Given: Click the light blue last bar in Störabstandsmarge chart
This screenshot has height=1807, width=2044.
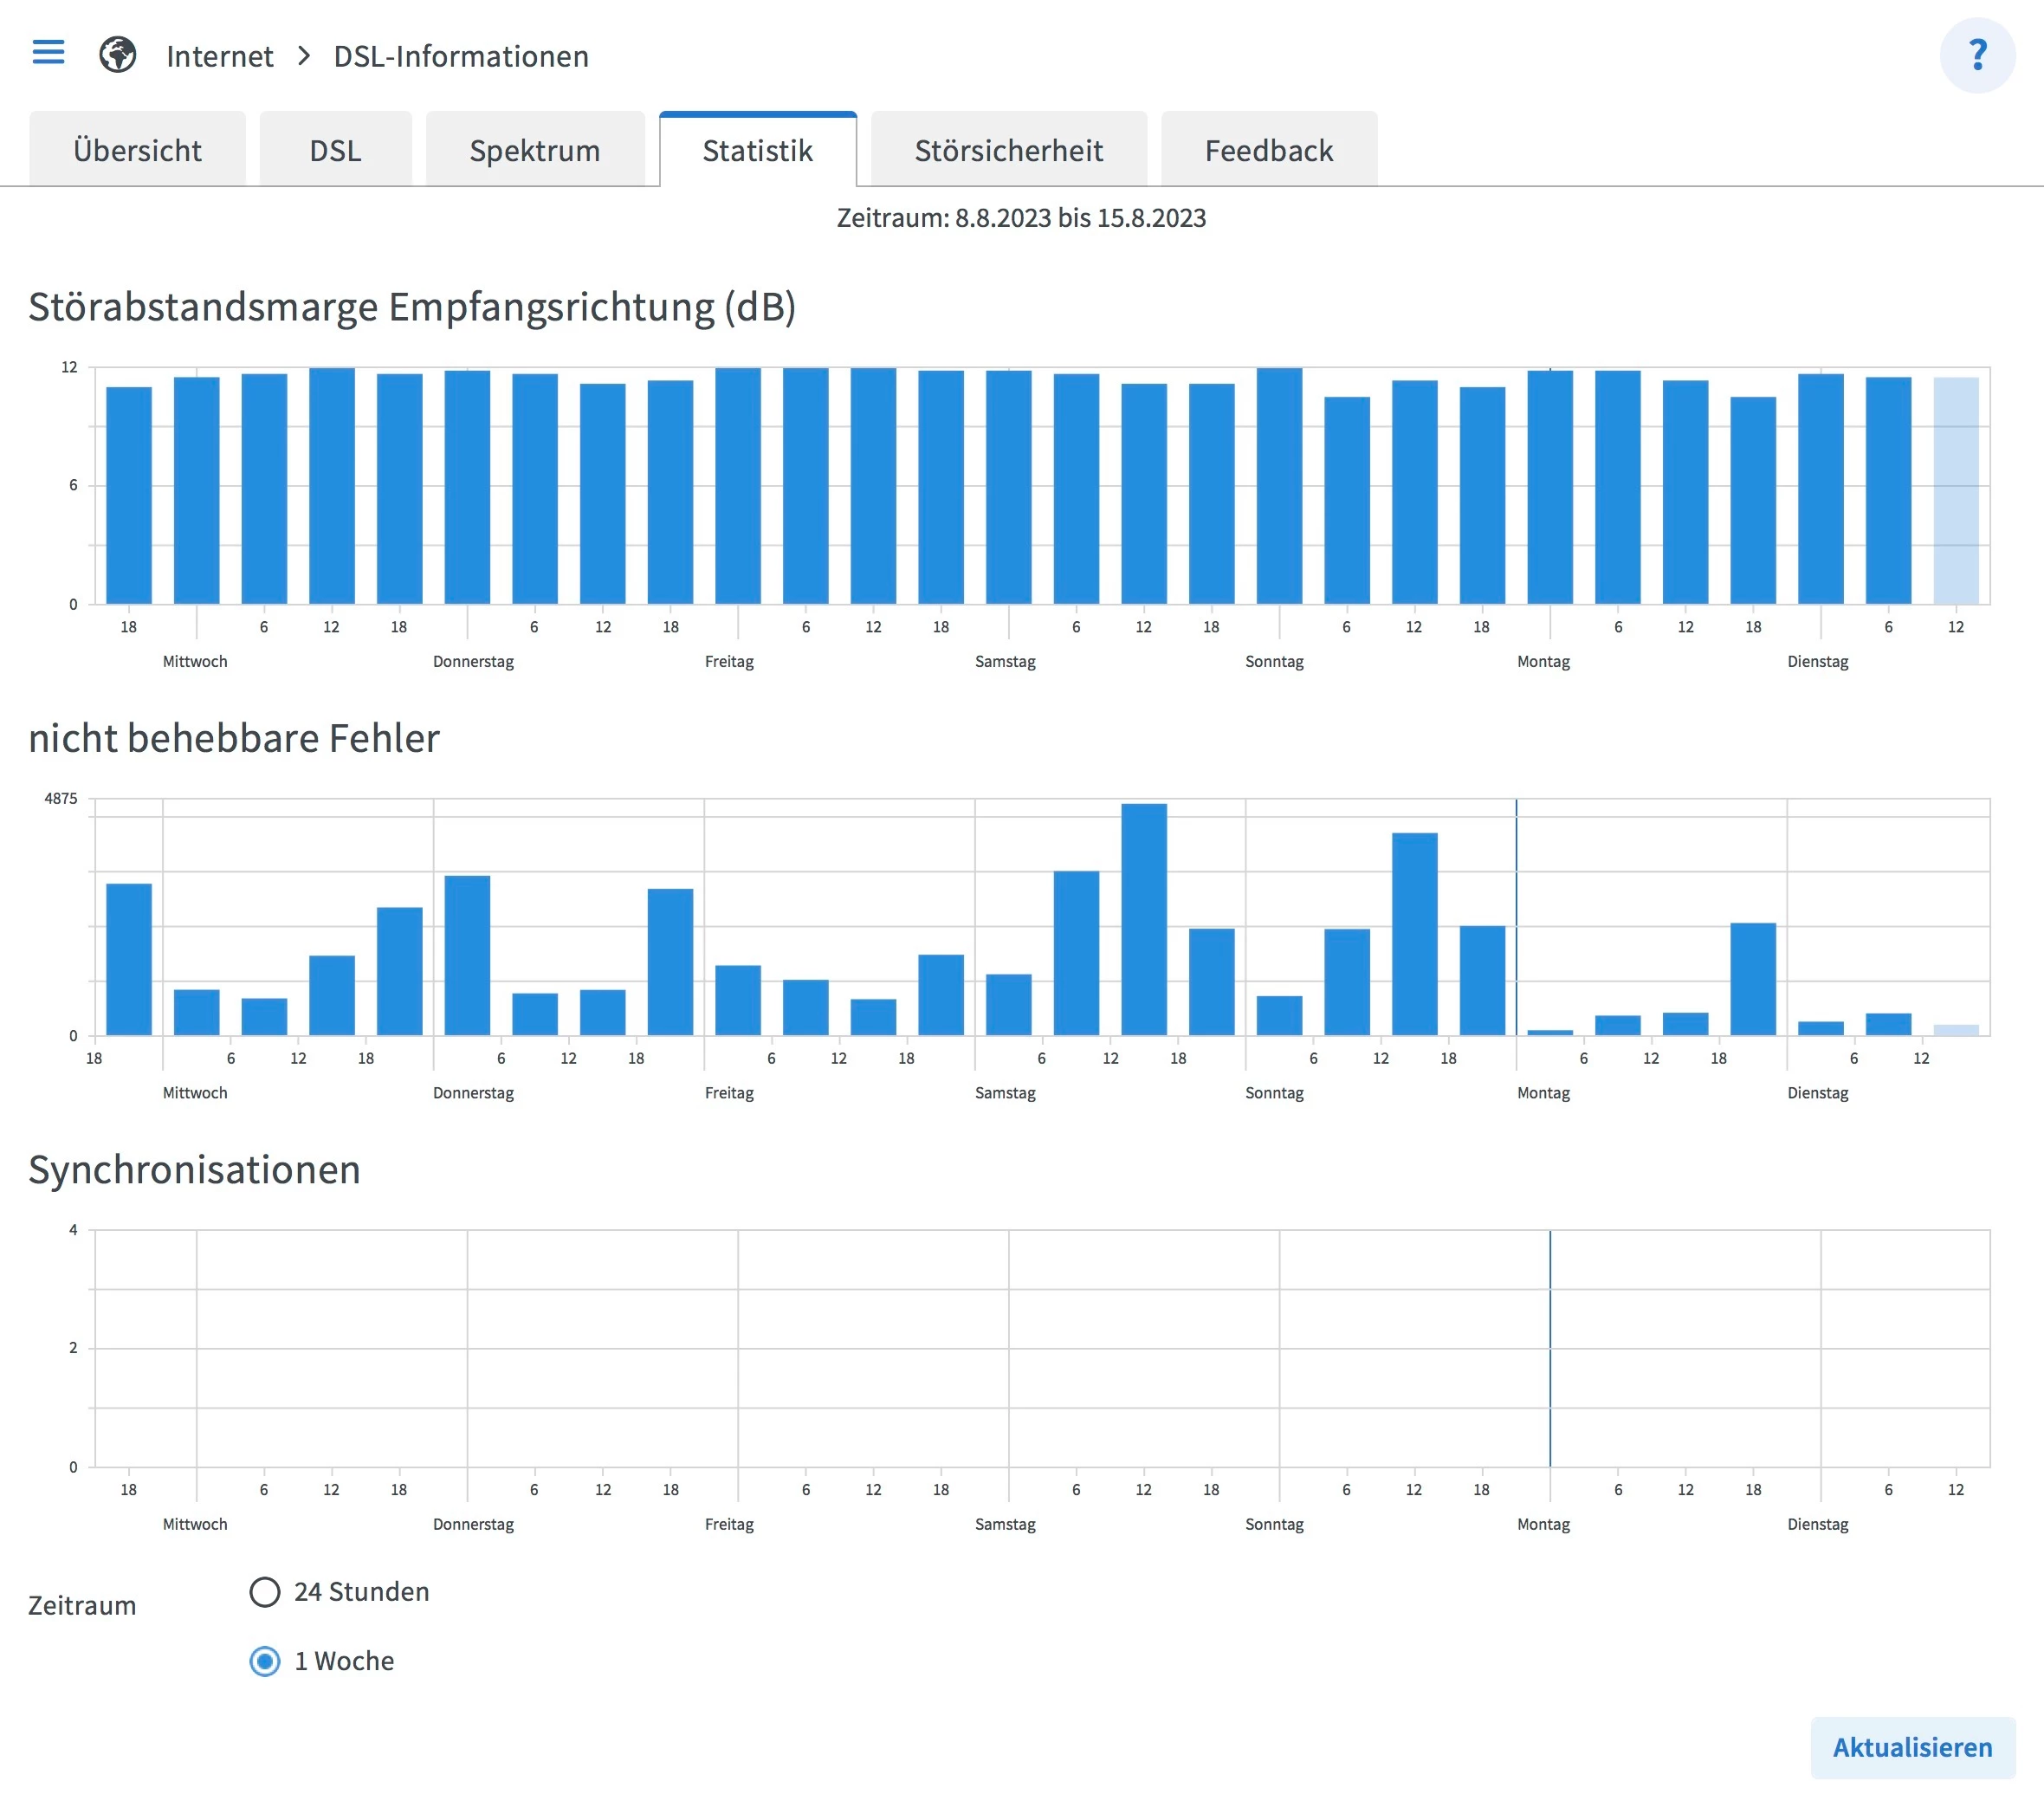Looking at the screenshot, I should click(x=1955, y=490).
